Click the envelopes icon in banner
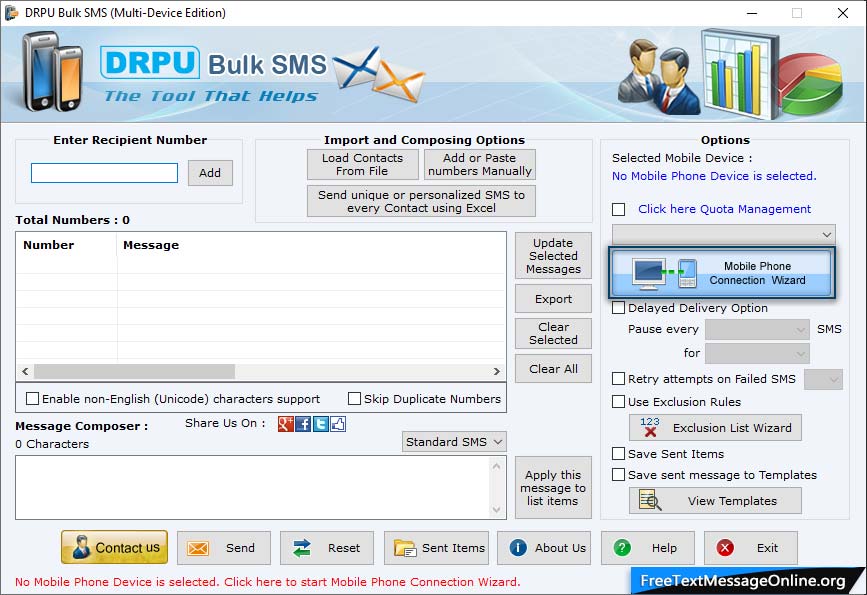Screen dimensions: 867x595 (378, 75)
